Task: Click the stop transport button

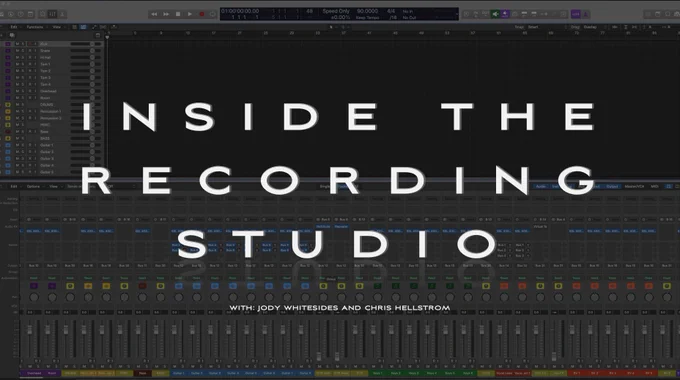Action: tap(178, 14)
